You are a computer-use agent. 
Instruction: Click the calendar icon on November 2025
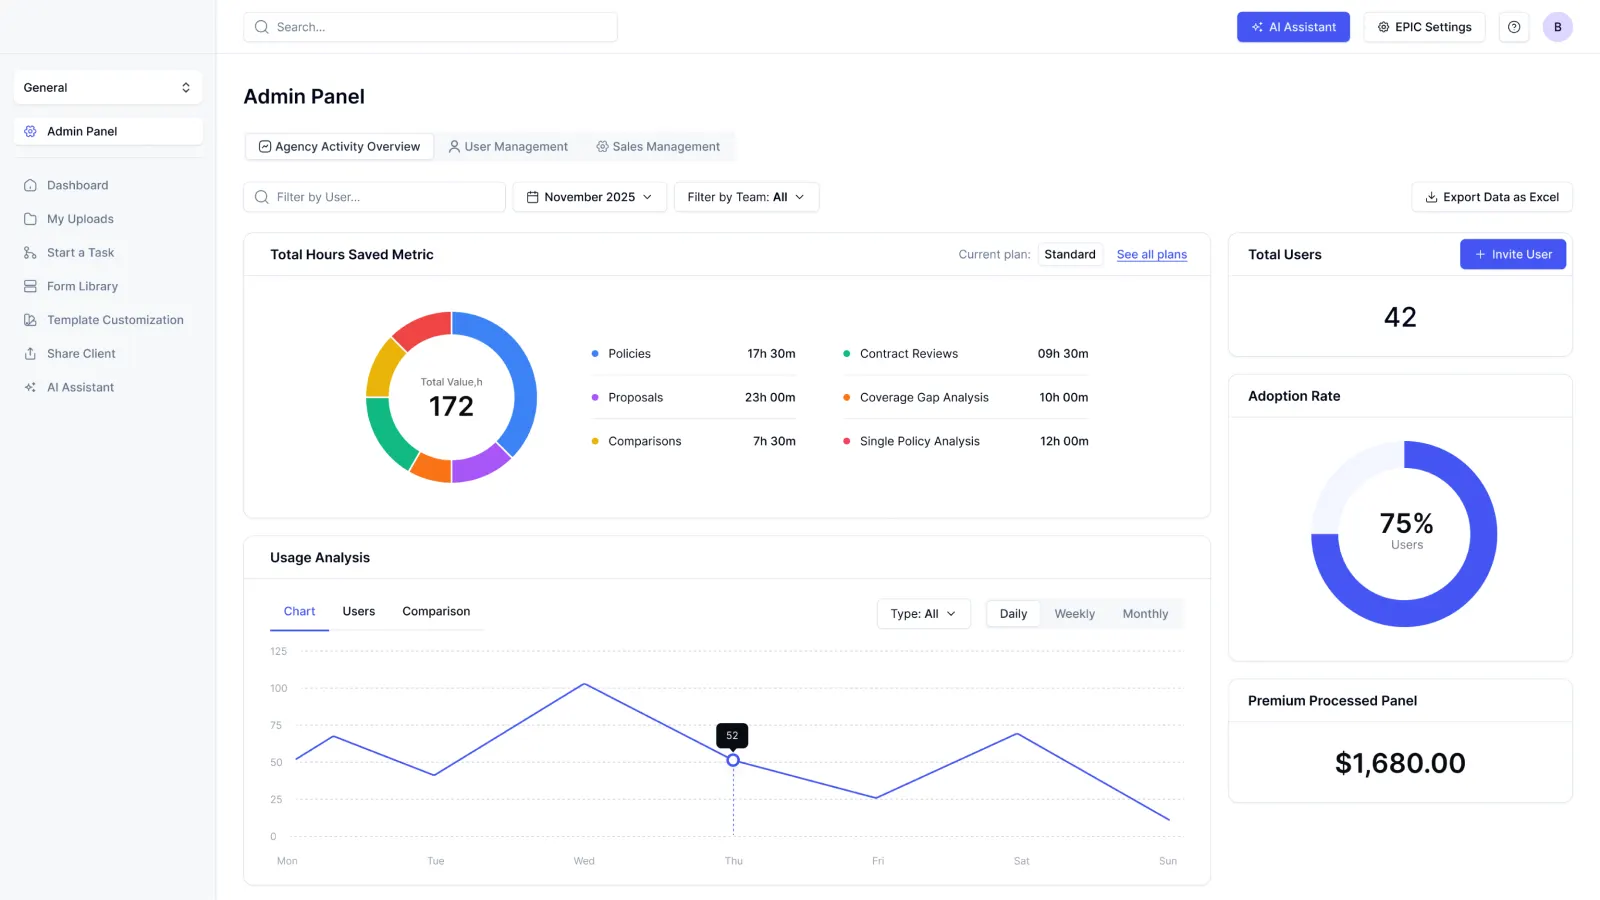point(533,197)
